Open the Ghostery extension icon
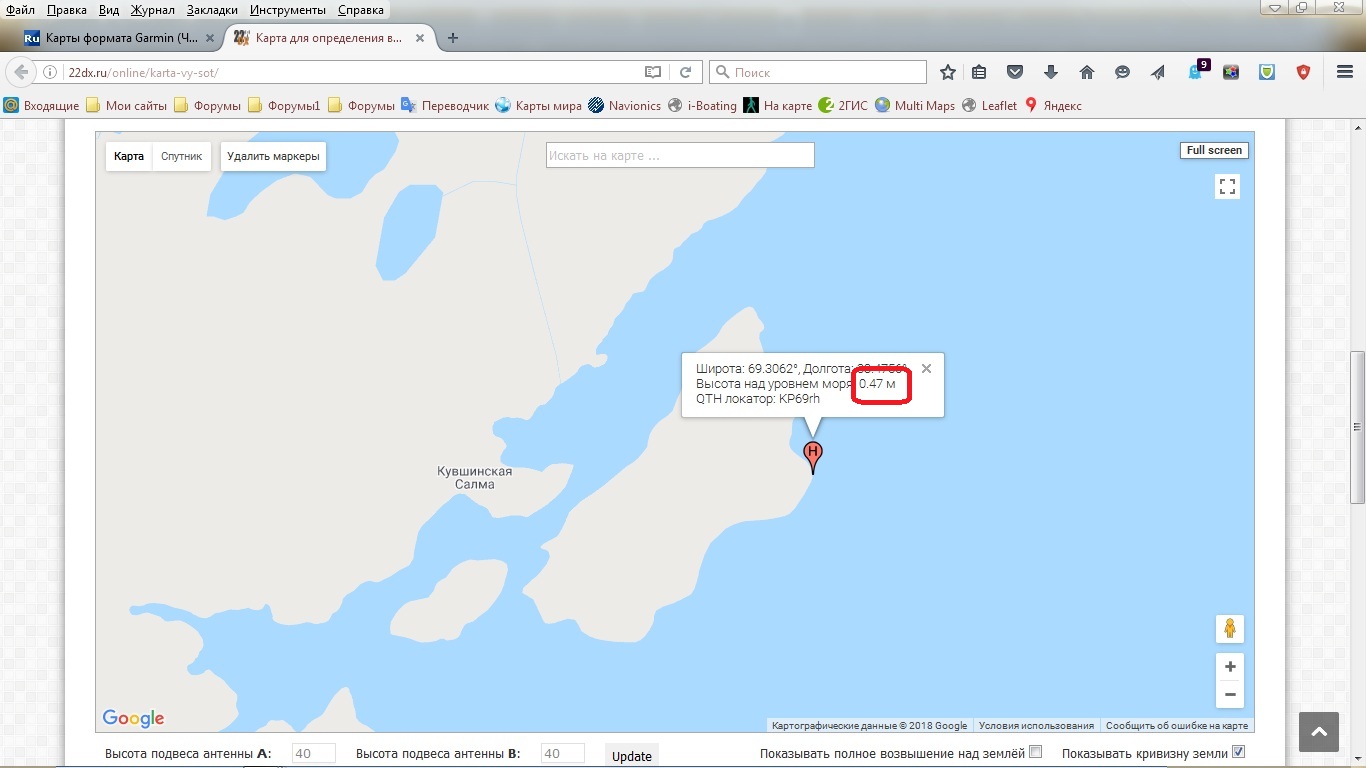Image resolution: width=1366 pixels, height=768 pixels. (x=1195, y=72)
